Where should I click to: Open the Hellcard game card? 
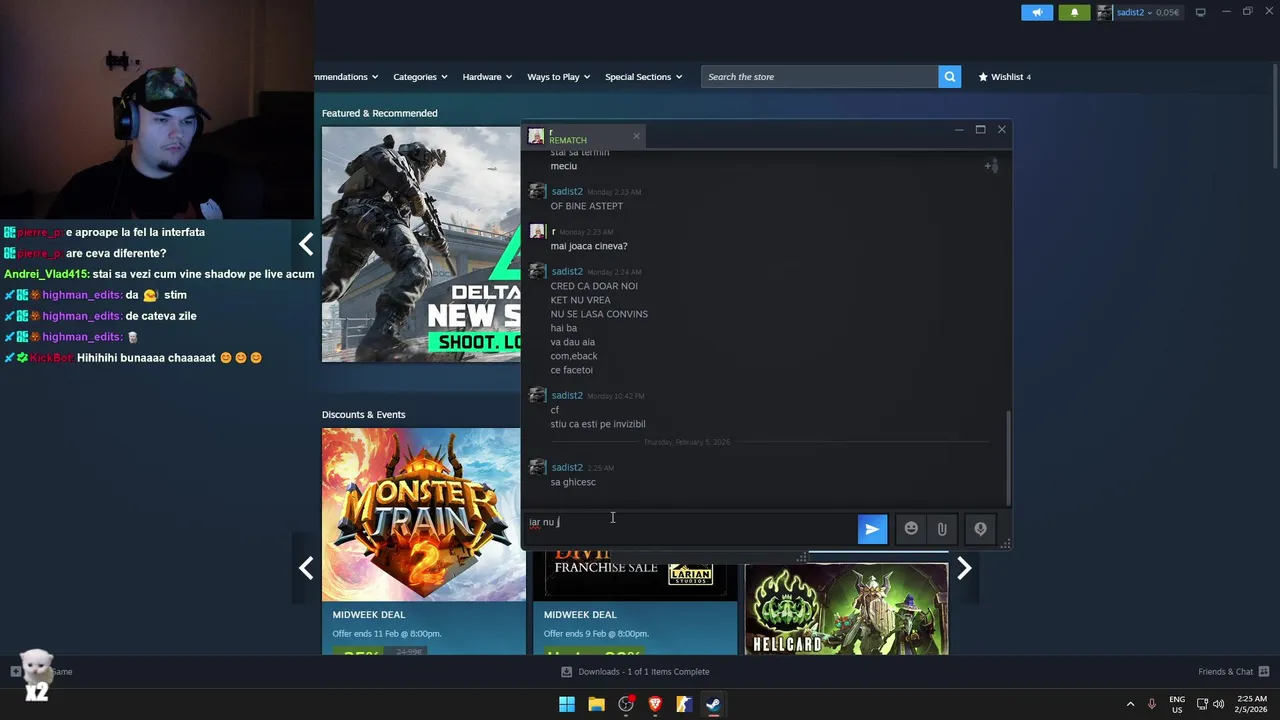tap(846, 609)
